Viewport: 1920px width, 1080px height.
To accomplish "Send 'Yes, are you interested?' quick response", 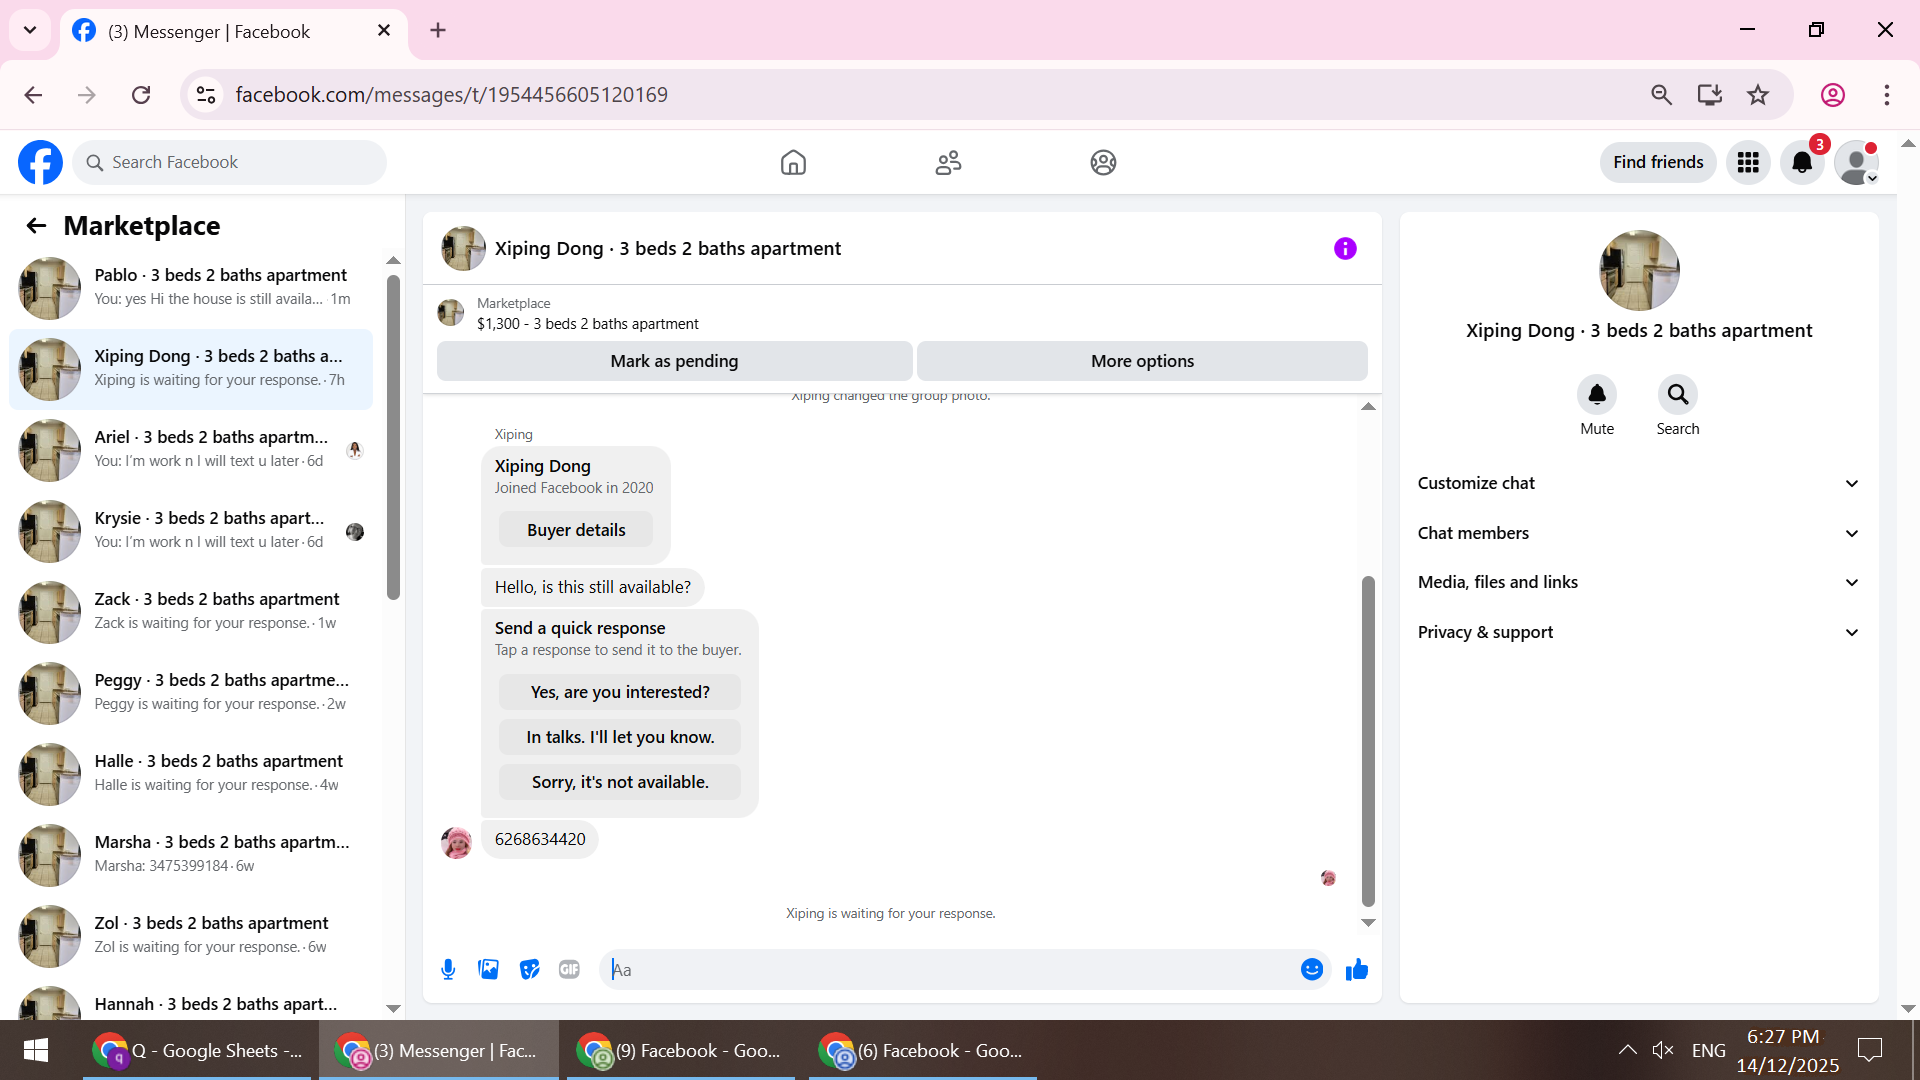I will click(619, 692).
